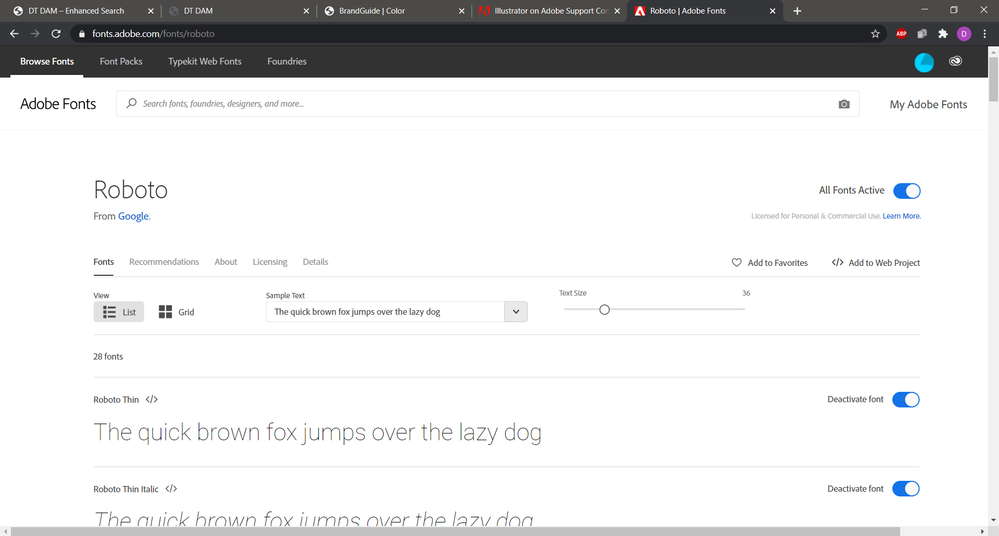Click the heart Add to Favorites

[x=769, y=263]
